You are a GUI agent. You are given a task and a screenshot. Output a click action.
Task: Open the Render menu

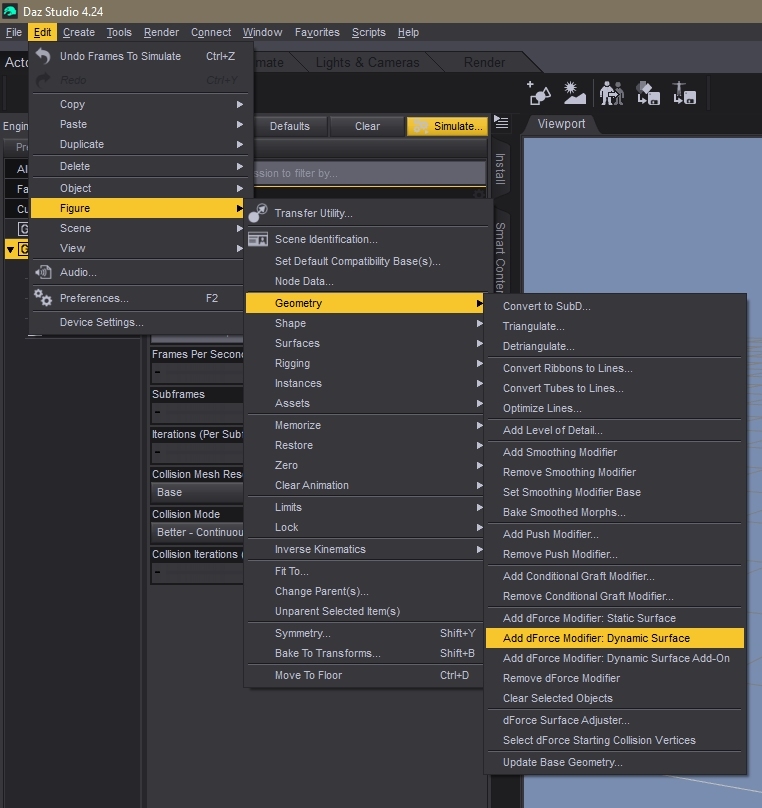[161, 32]
